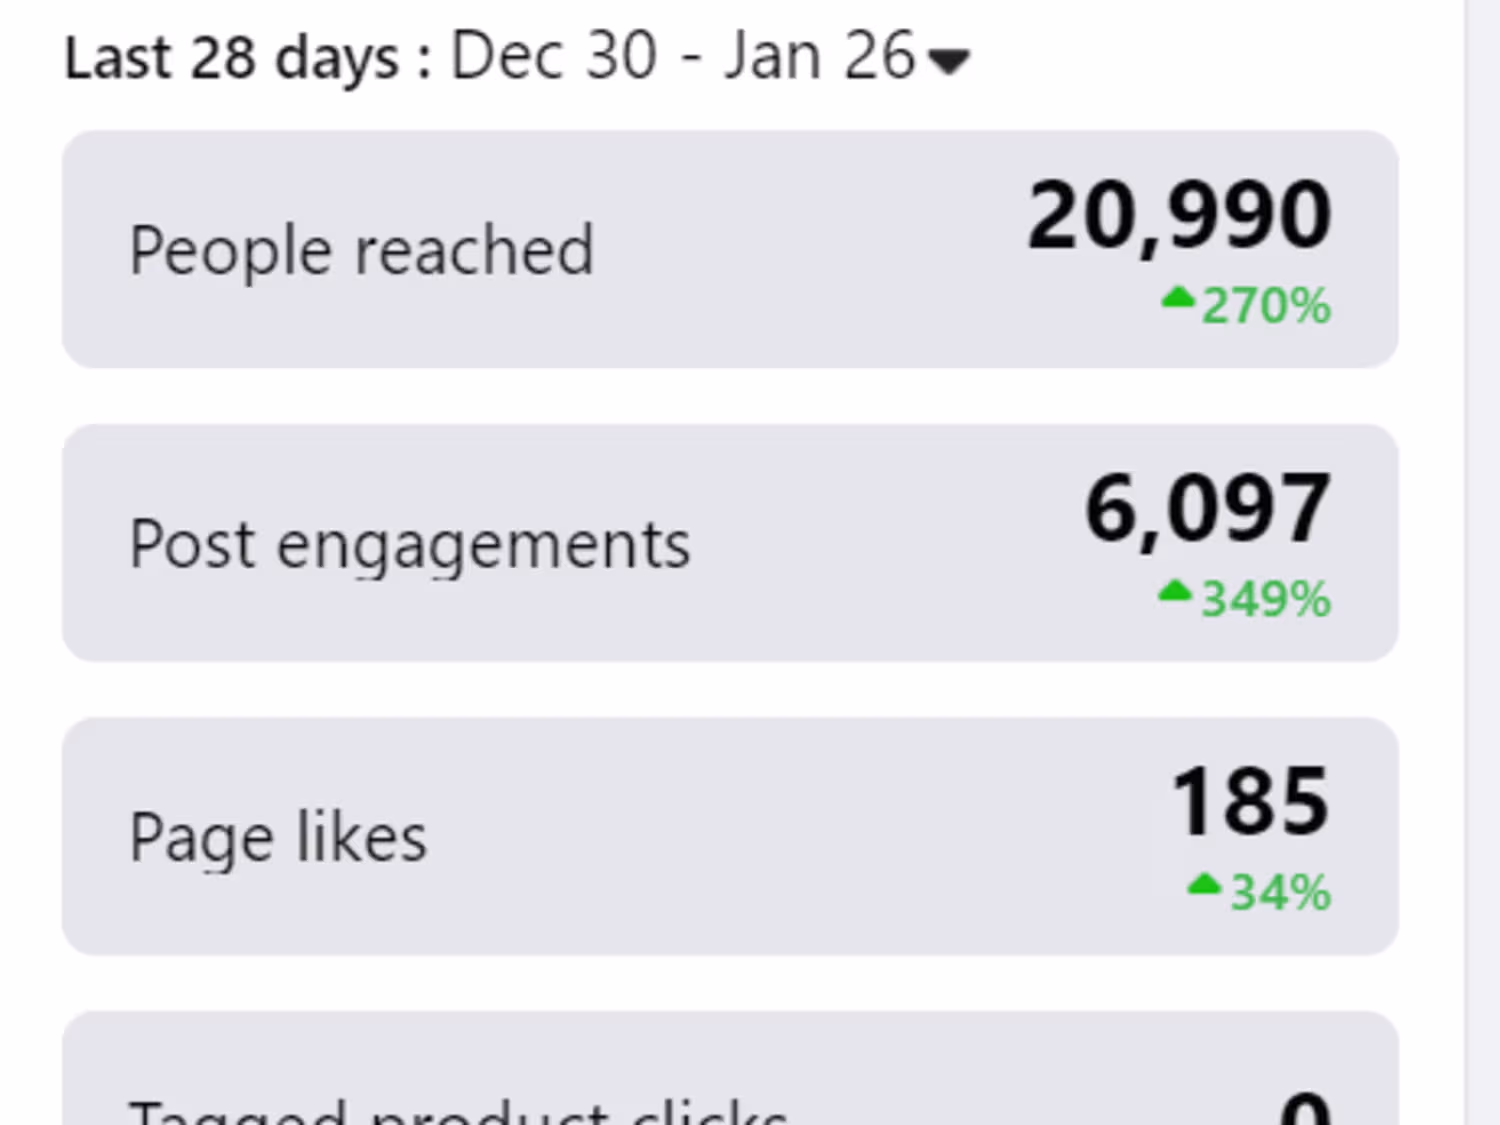The width and height of the screenshot is (1500, 1125).
Task: Click the 6,097 engagements figure
Action: 1208,510
